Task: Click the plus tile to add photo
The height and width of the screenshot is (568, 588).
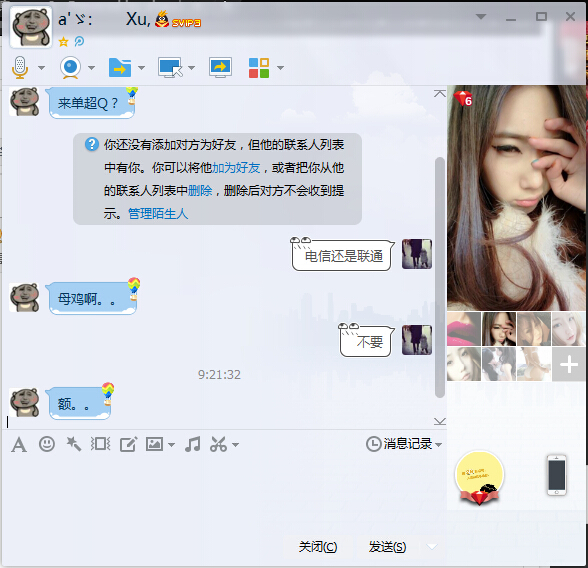Action: (x=569, y=364)
